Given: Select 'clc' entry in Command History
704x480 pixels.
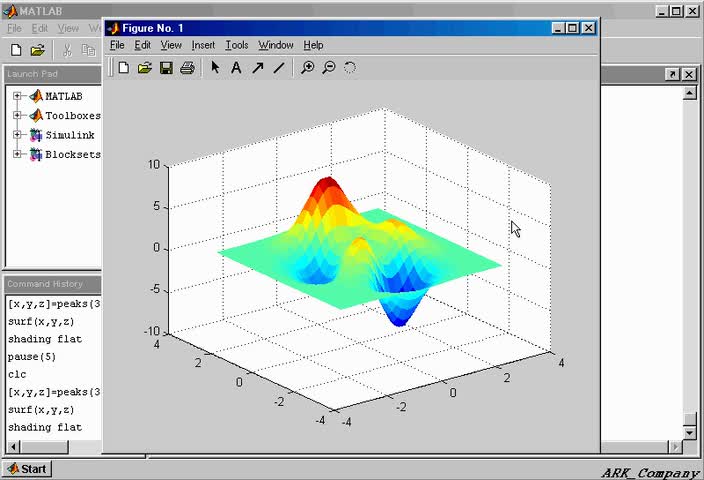Looking at the screenshot, I should click(17, 374).
